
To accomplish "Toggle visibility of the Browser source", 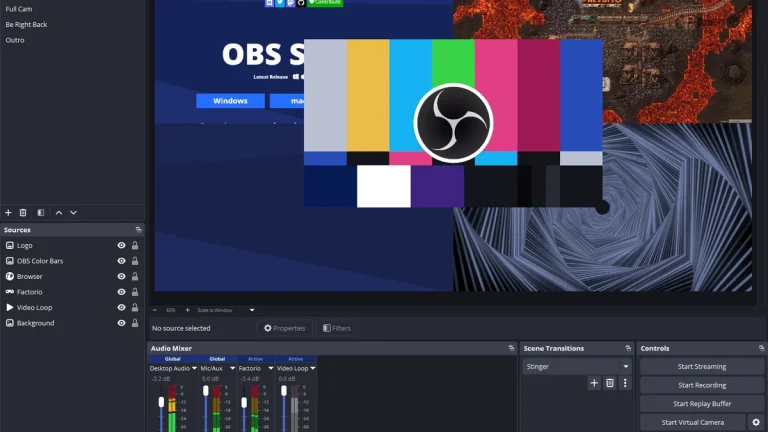I will (121, 276).
